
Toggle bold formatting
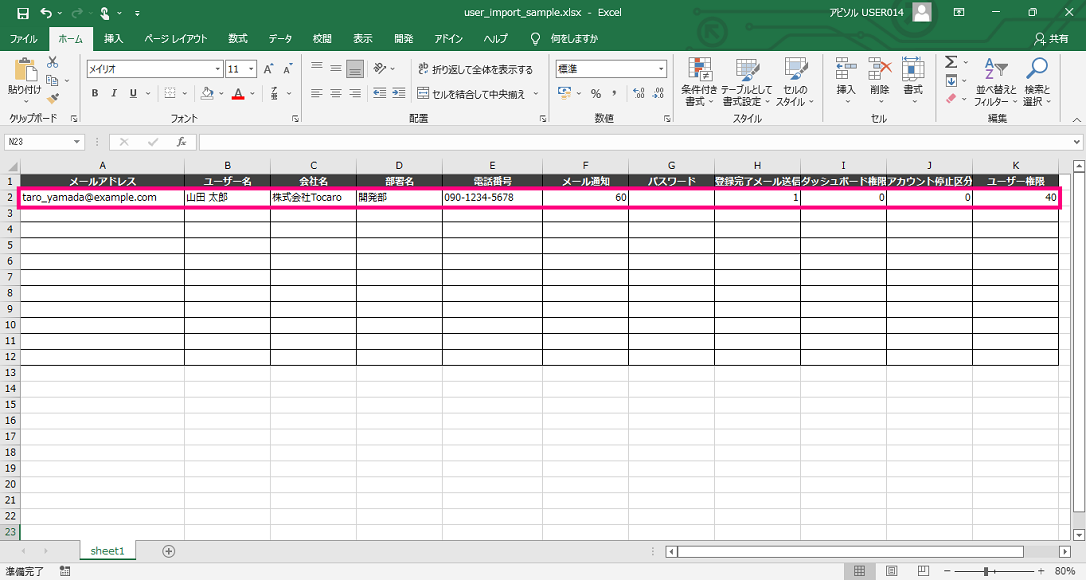click(x=96, y=93)
